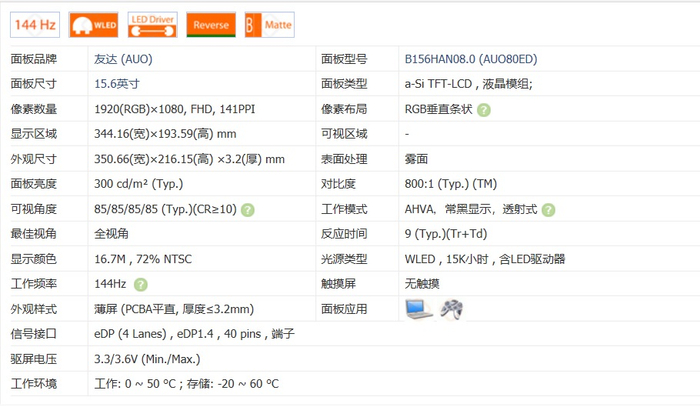
Task: Click the 工作环境 temperature range text
Action: tap(187, 384)
